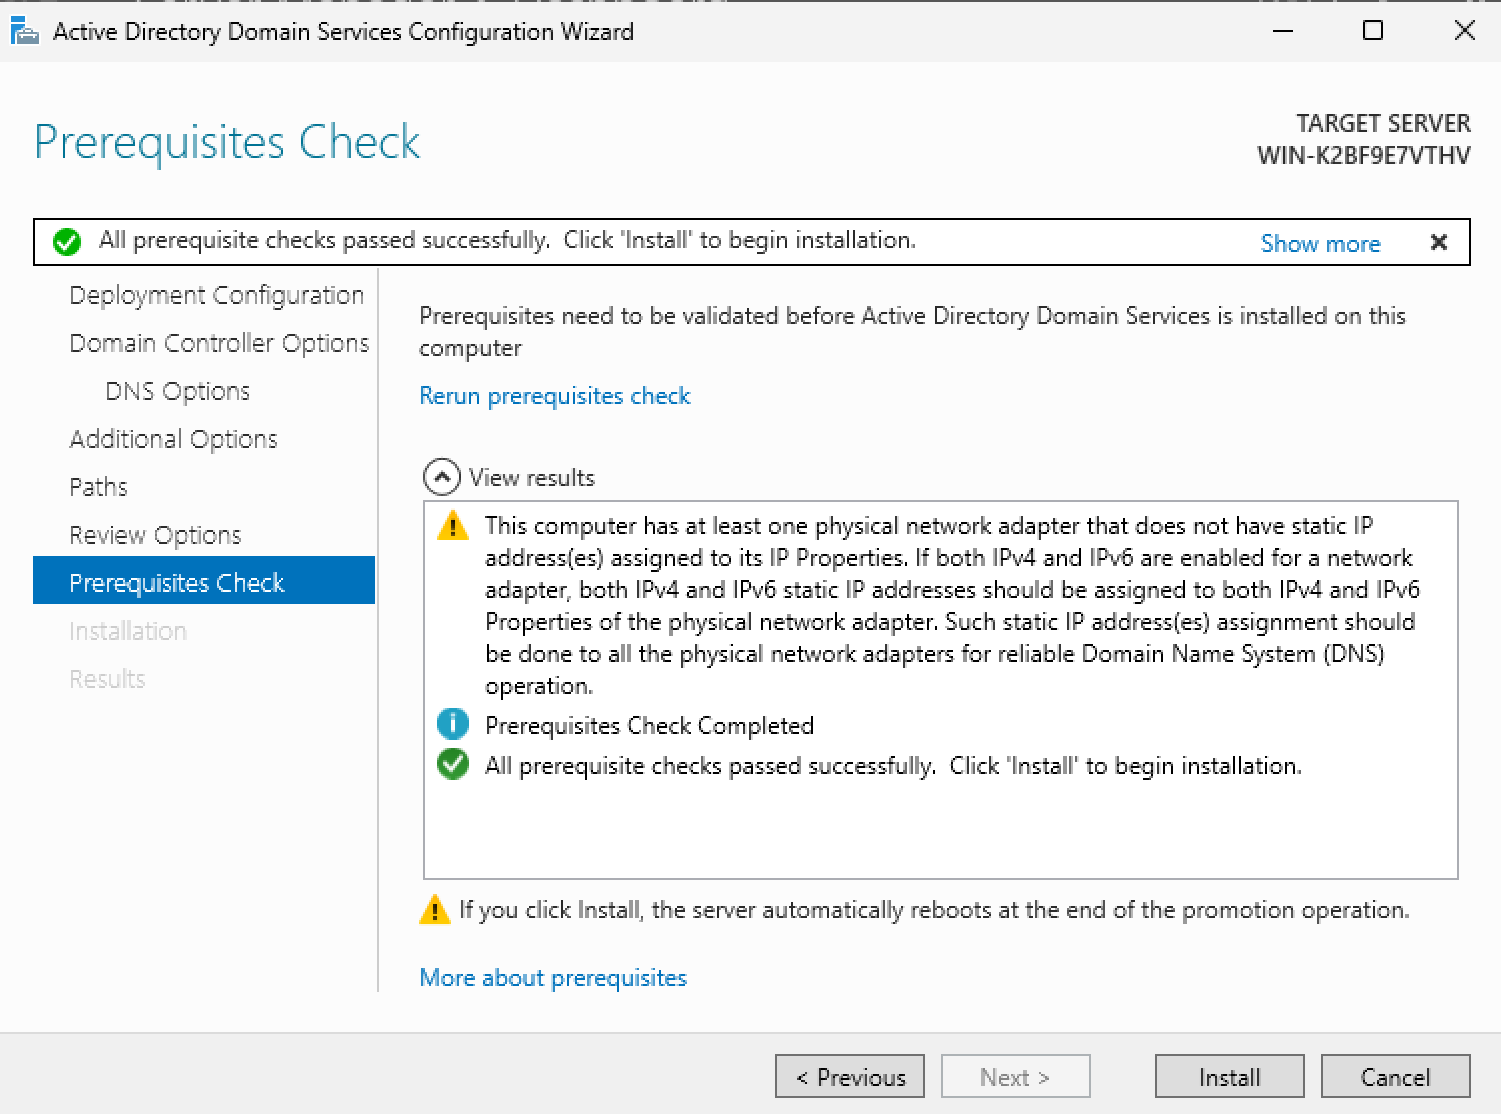Click the wizard app icon in title bar
This screenshot has height=1114, width=1501.
[24, 31]
